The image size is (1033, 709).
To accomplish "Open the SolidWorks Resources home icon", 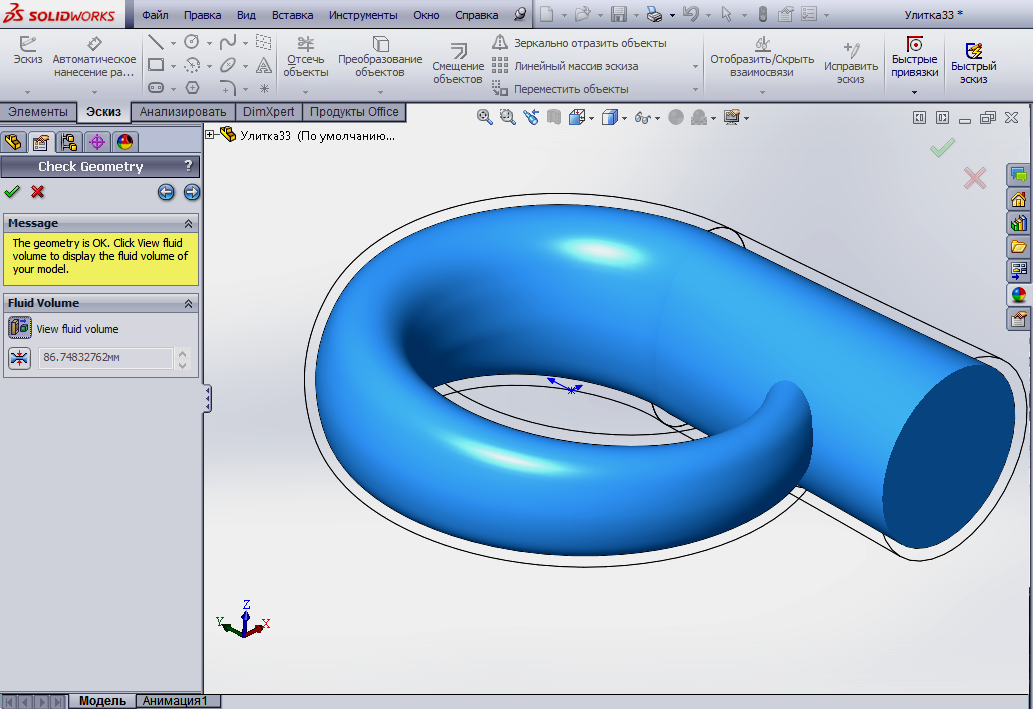I will (1019, 199).
